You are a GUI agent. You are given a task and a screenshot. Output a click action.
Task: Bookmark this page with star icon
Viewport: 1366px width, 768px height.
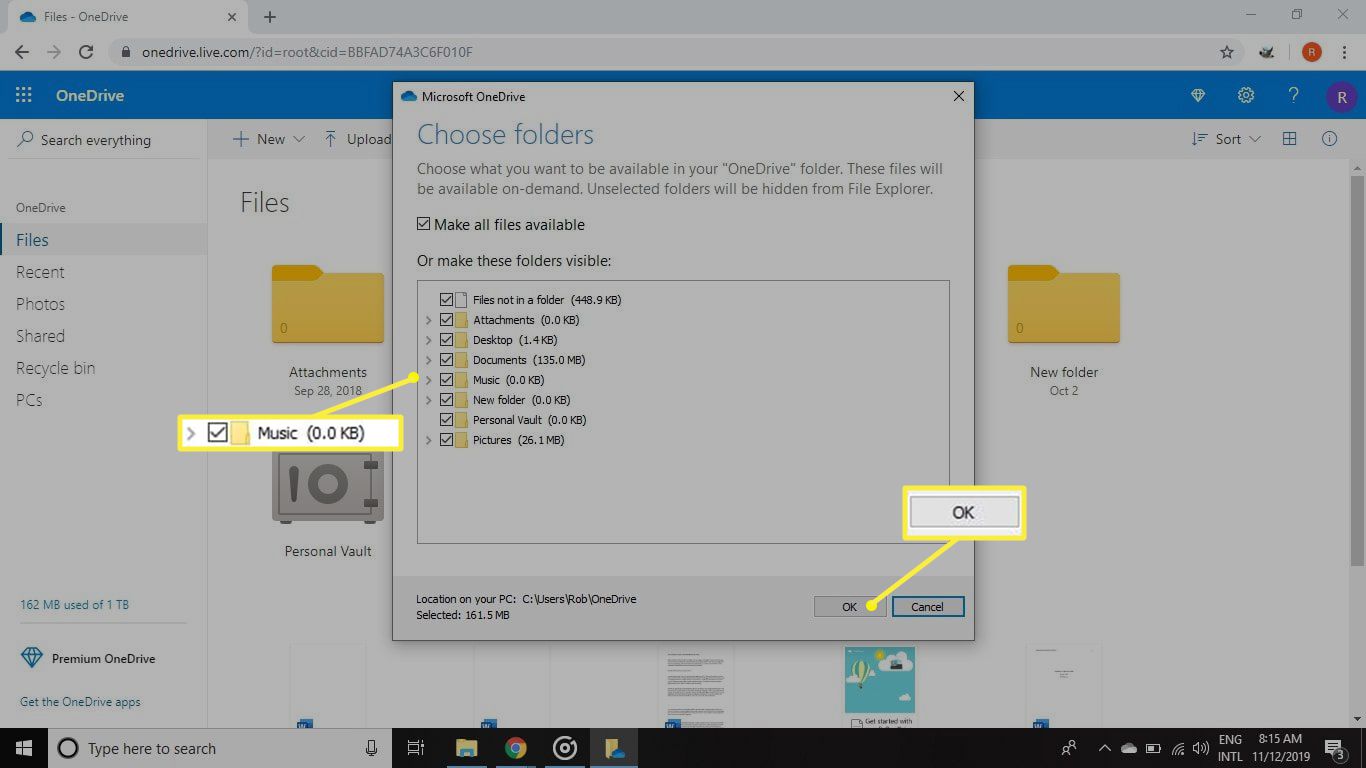point(1227,52)
